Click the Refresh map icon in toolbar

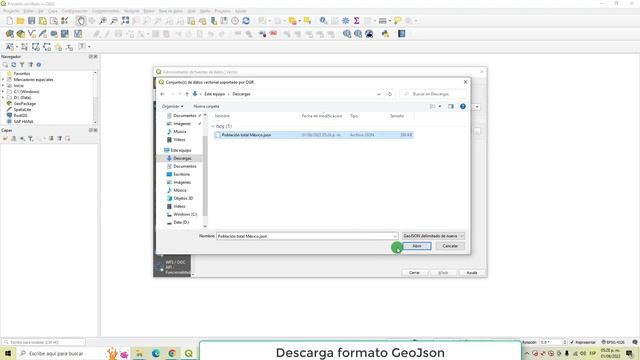(246, 21)
